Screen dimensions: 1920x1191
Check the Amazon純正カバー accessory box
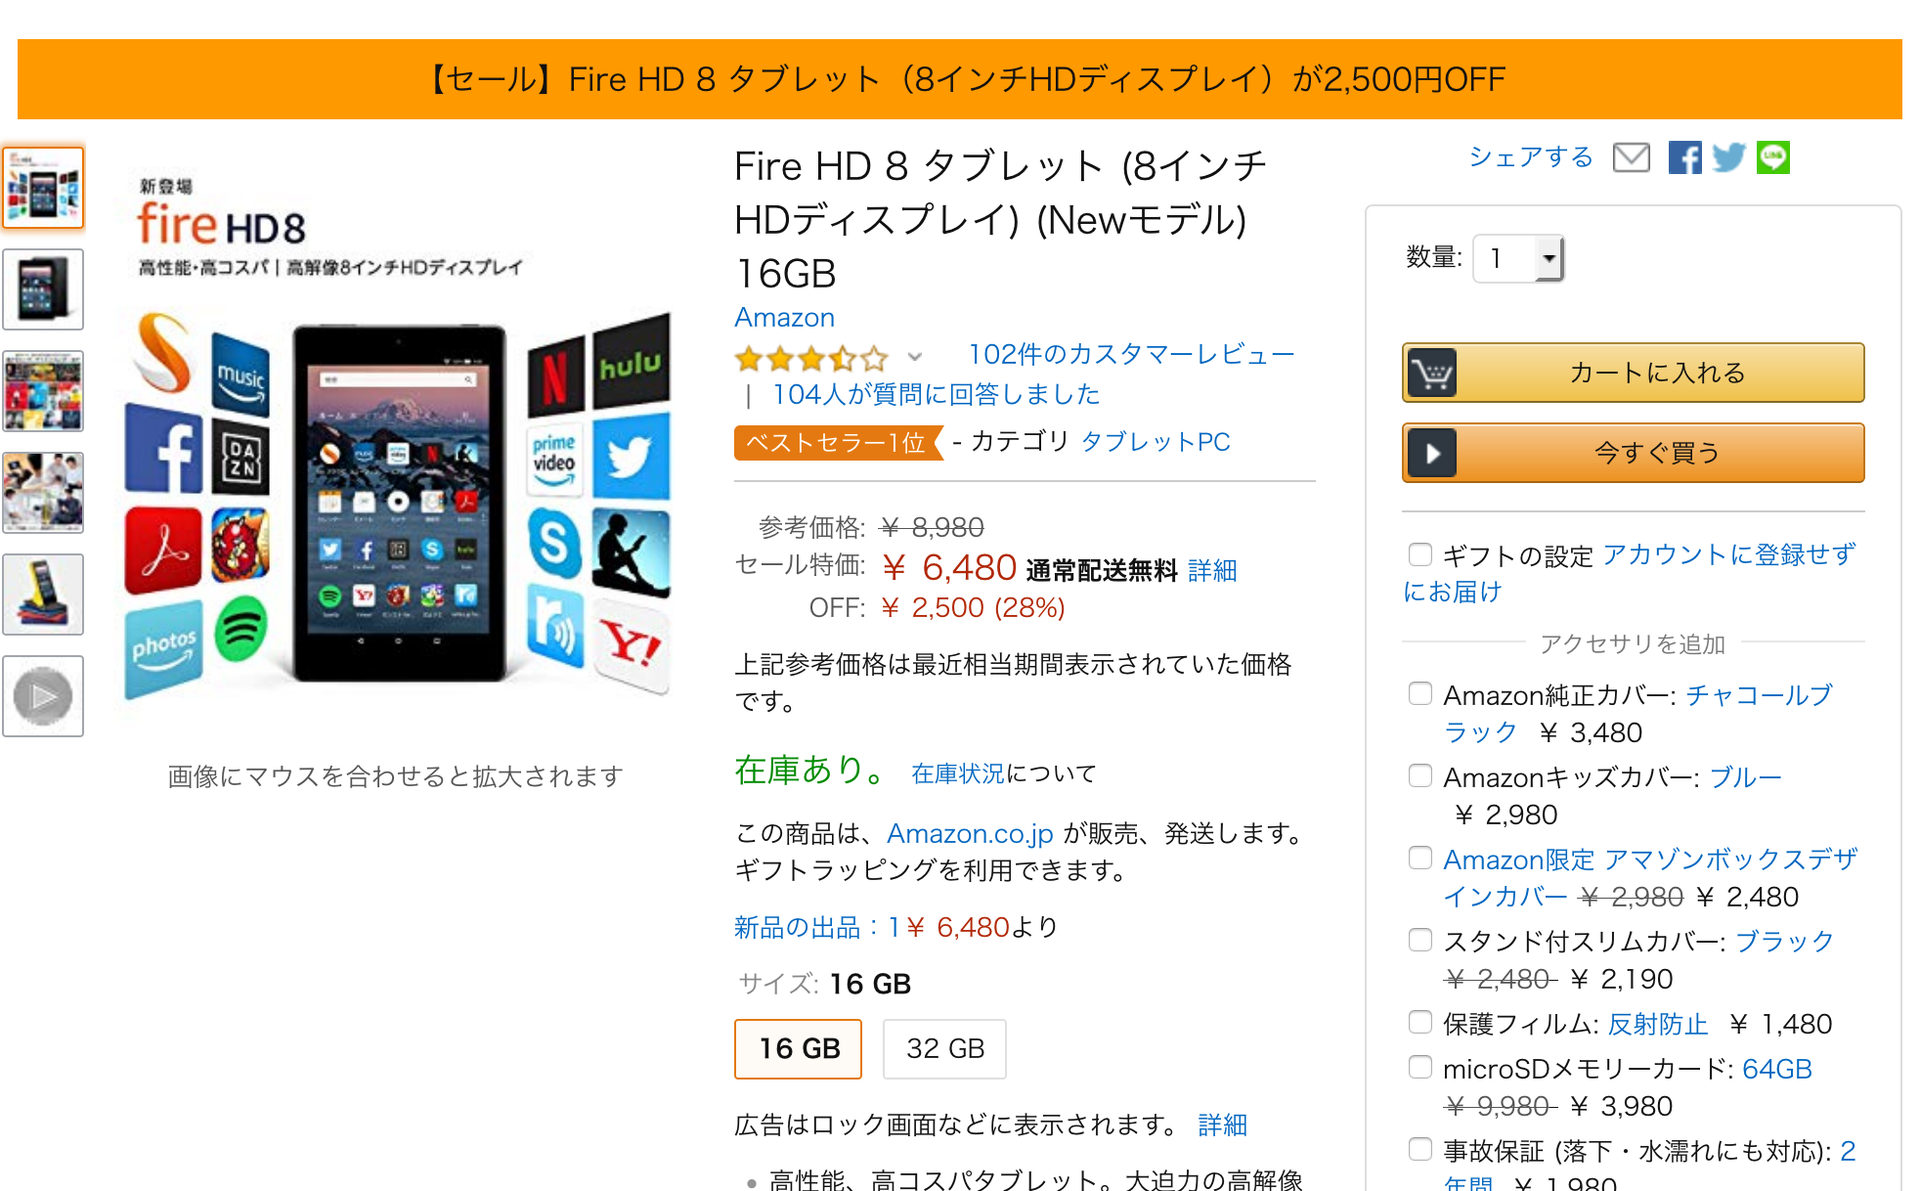tap(1420, 694)
